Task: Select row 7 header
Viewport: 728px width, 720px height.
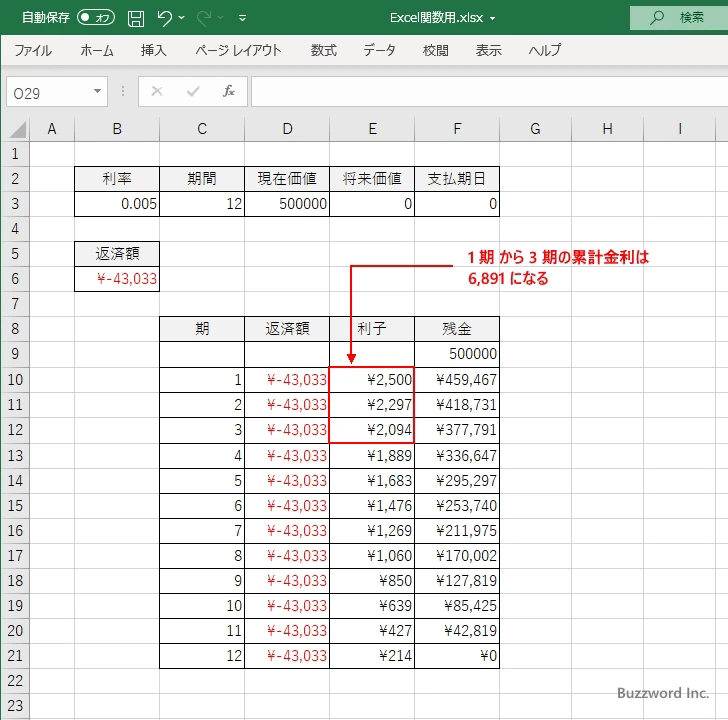Action: pos(15,304)
